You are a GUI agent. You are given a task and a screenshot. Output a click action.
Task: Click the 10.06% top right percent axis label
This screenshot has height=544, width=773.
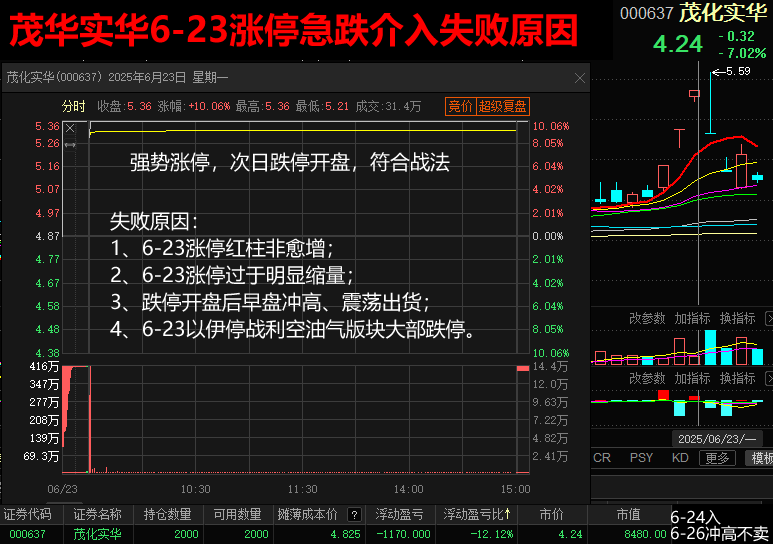click(x=551, y=126)
